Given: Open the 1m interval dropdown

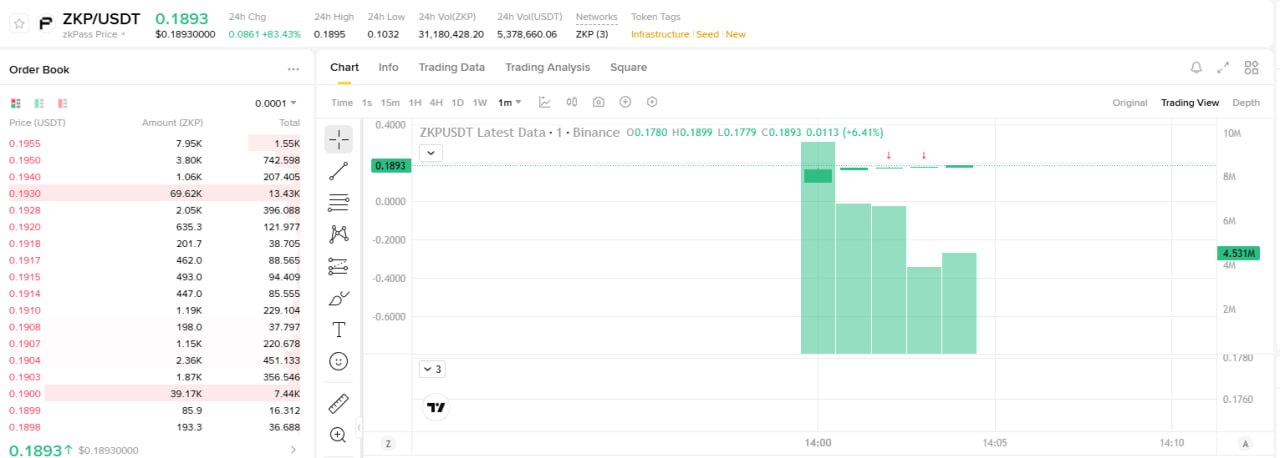Looking at the screenshot, I should click(510, 102).
